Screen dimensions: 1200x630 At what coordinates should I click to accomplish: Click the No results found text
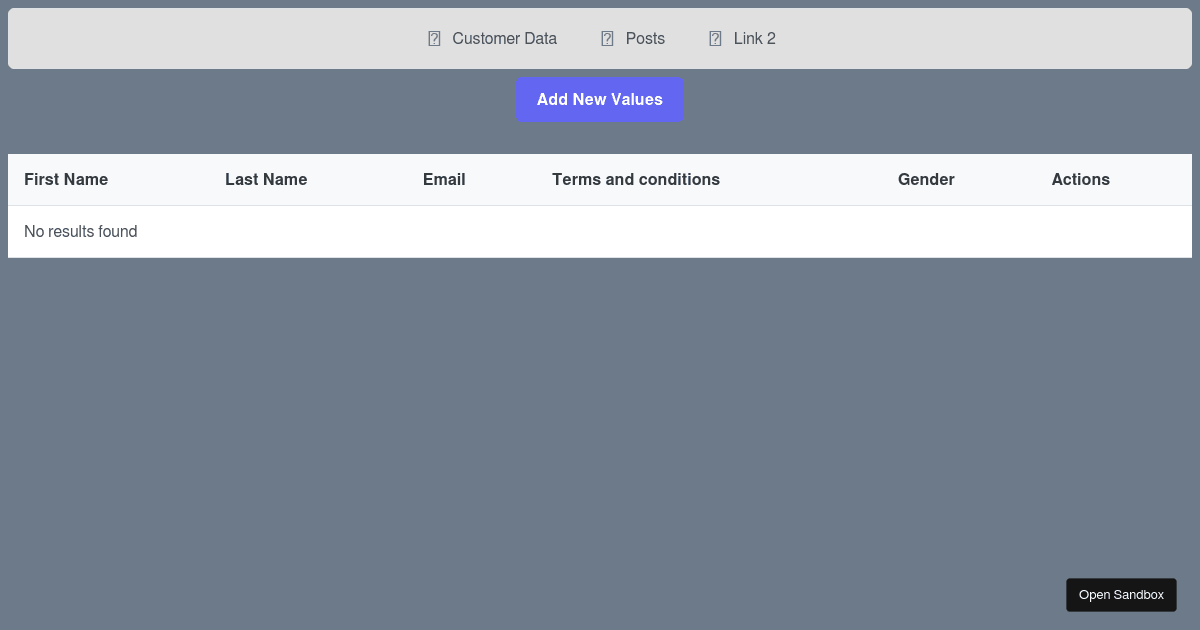81,232
